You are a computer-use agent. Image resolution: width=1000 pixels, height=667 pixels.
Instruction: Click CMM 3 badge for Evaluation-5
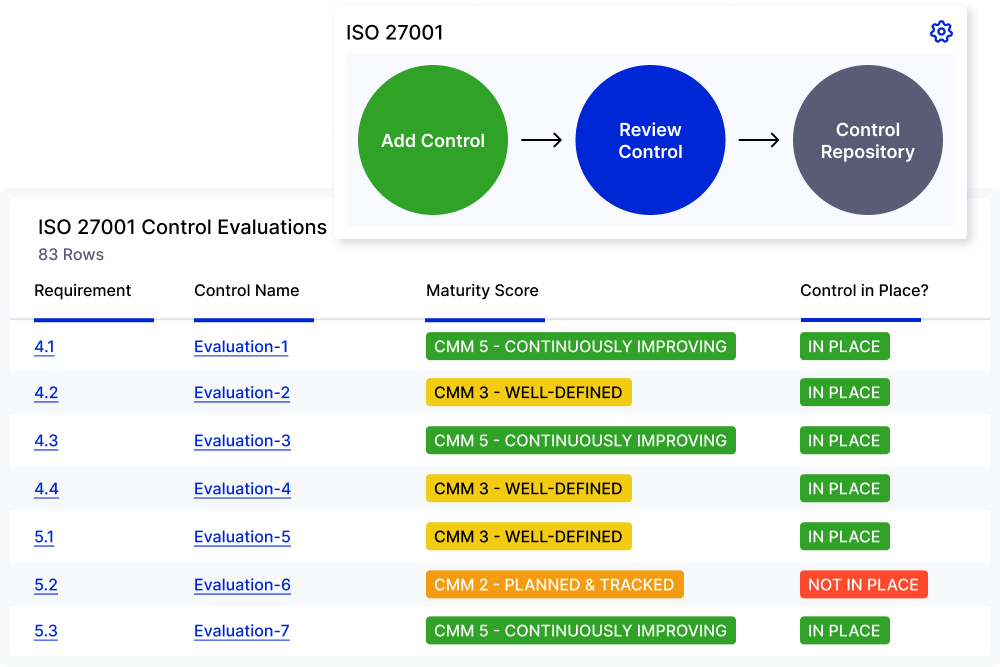(529, 536)
